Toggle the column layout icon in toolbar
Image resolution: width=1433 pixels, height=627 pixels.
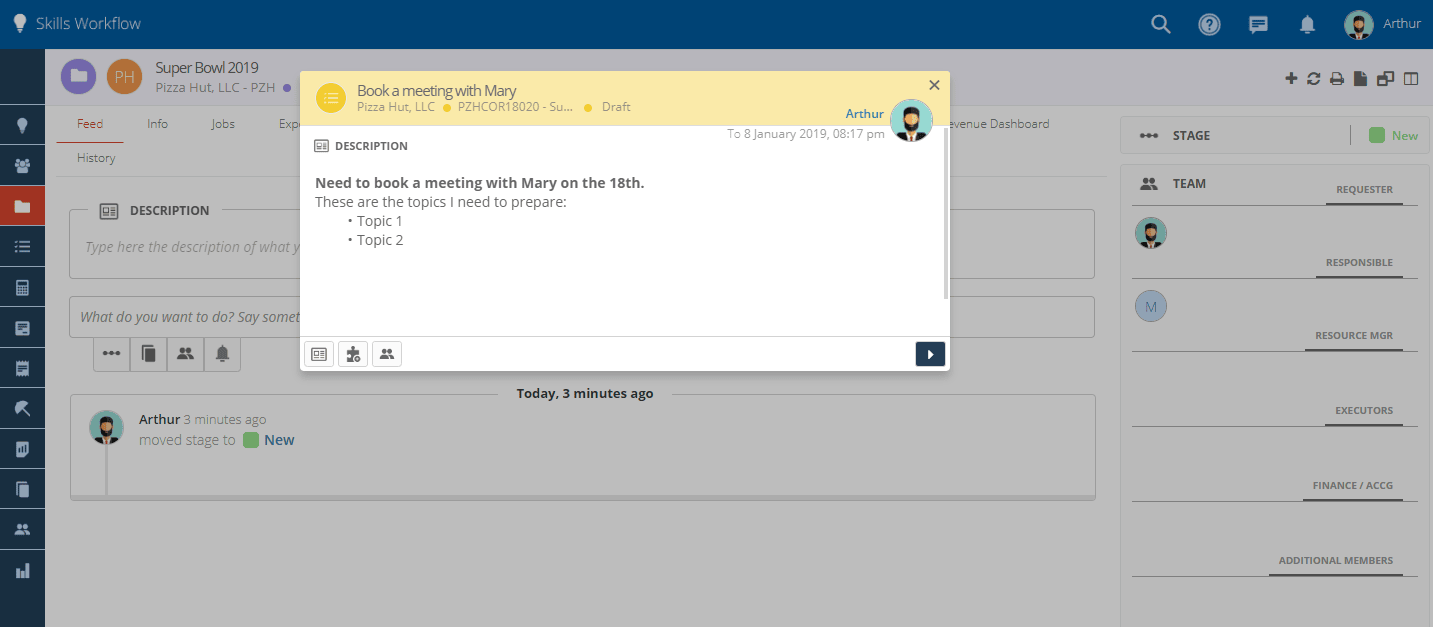pos(1411,79)
